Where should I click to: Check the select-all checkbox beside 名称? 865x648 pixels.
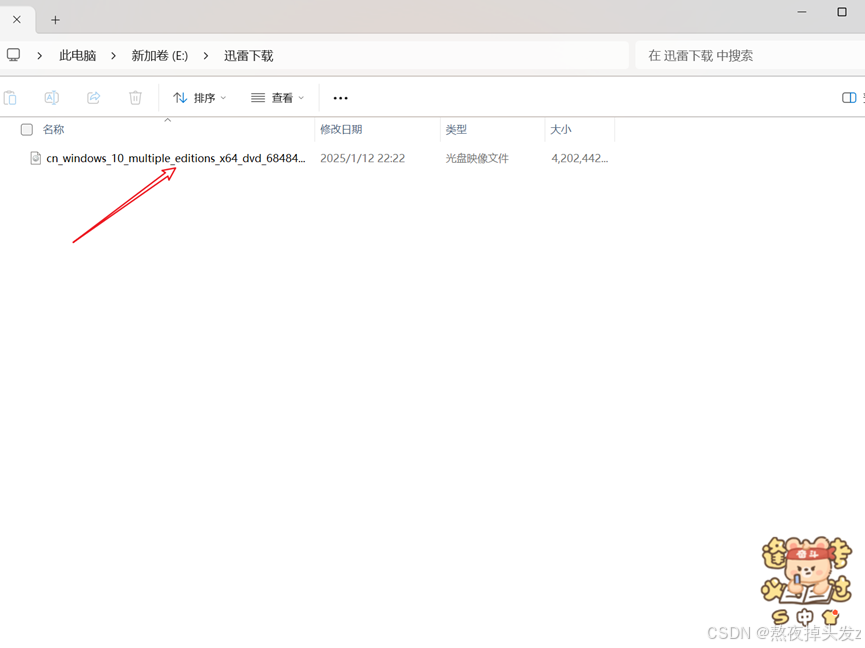click(x=26, y=130)
